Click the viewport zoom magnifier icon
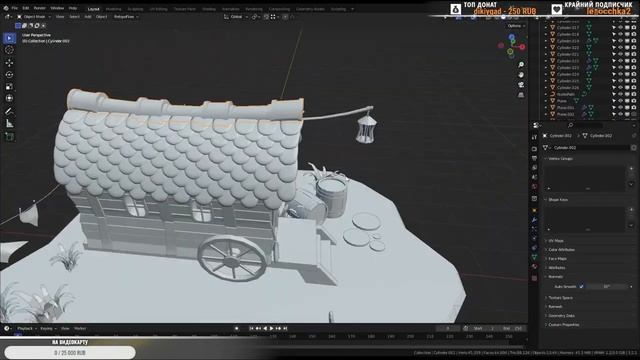640x360 pixels. tap(521, 65)
